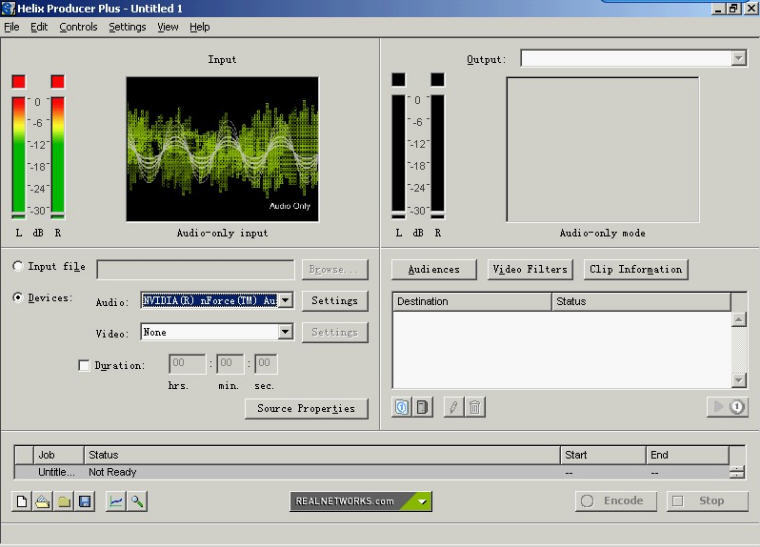The image size is (760, 547).
Task: Open the Settings menu
Action: pyautogui.click(x=127, y=27)
